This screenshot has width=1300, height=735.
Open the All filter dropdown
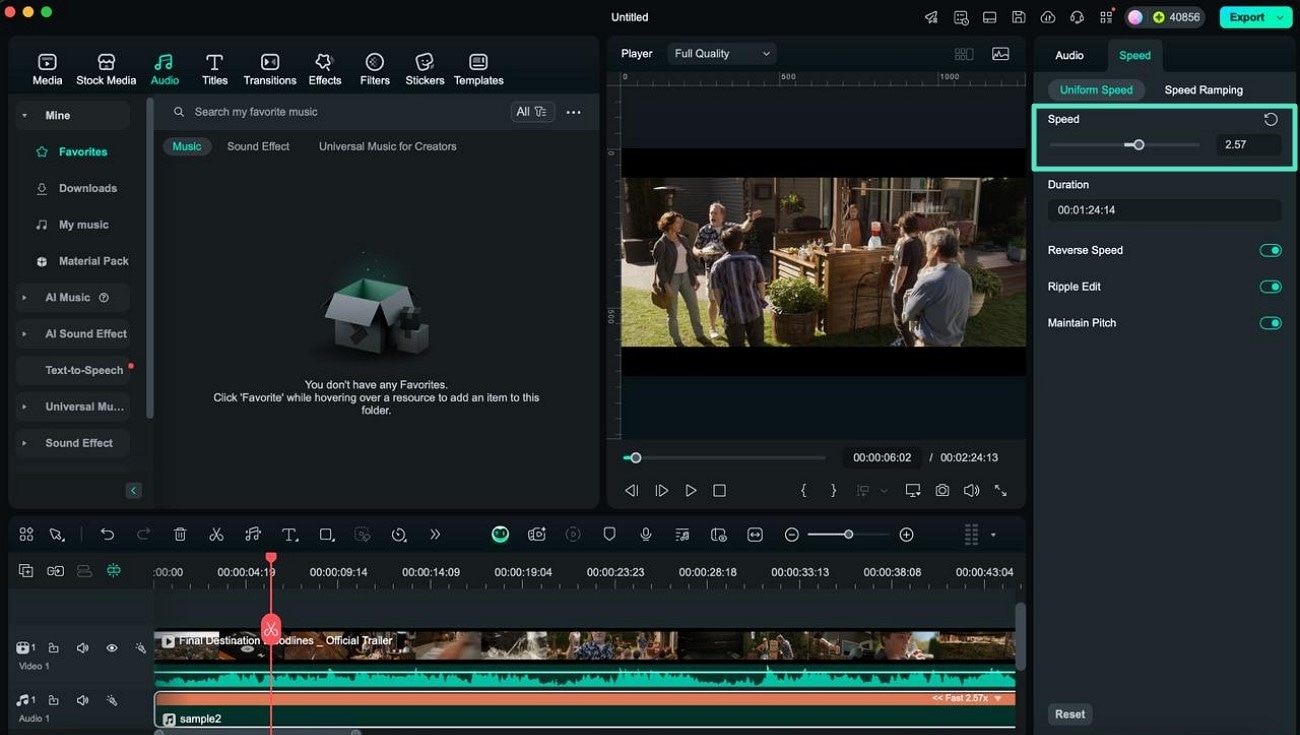click(x=532, y=112)
